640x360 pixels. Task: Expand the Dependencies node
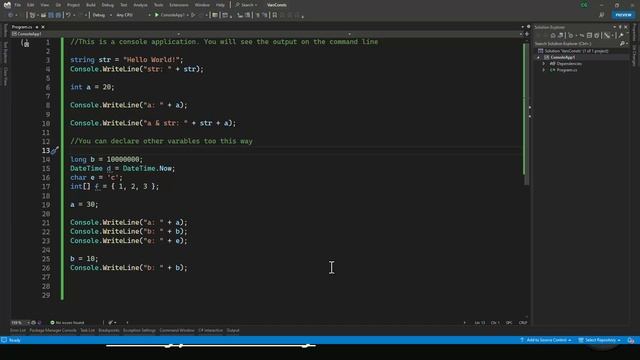544,64
